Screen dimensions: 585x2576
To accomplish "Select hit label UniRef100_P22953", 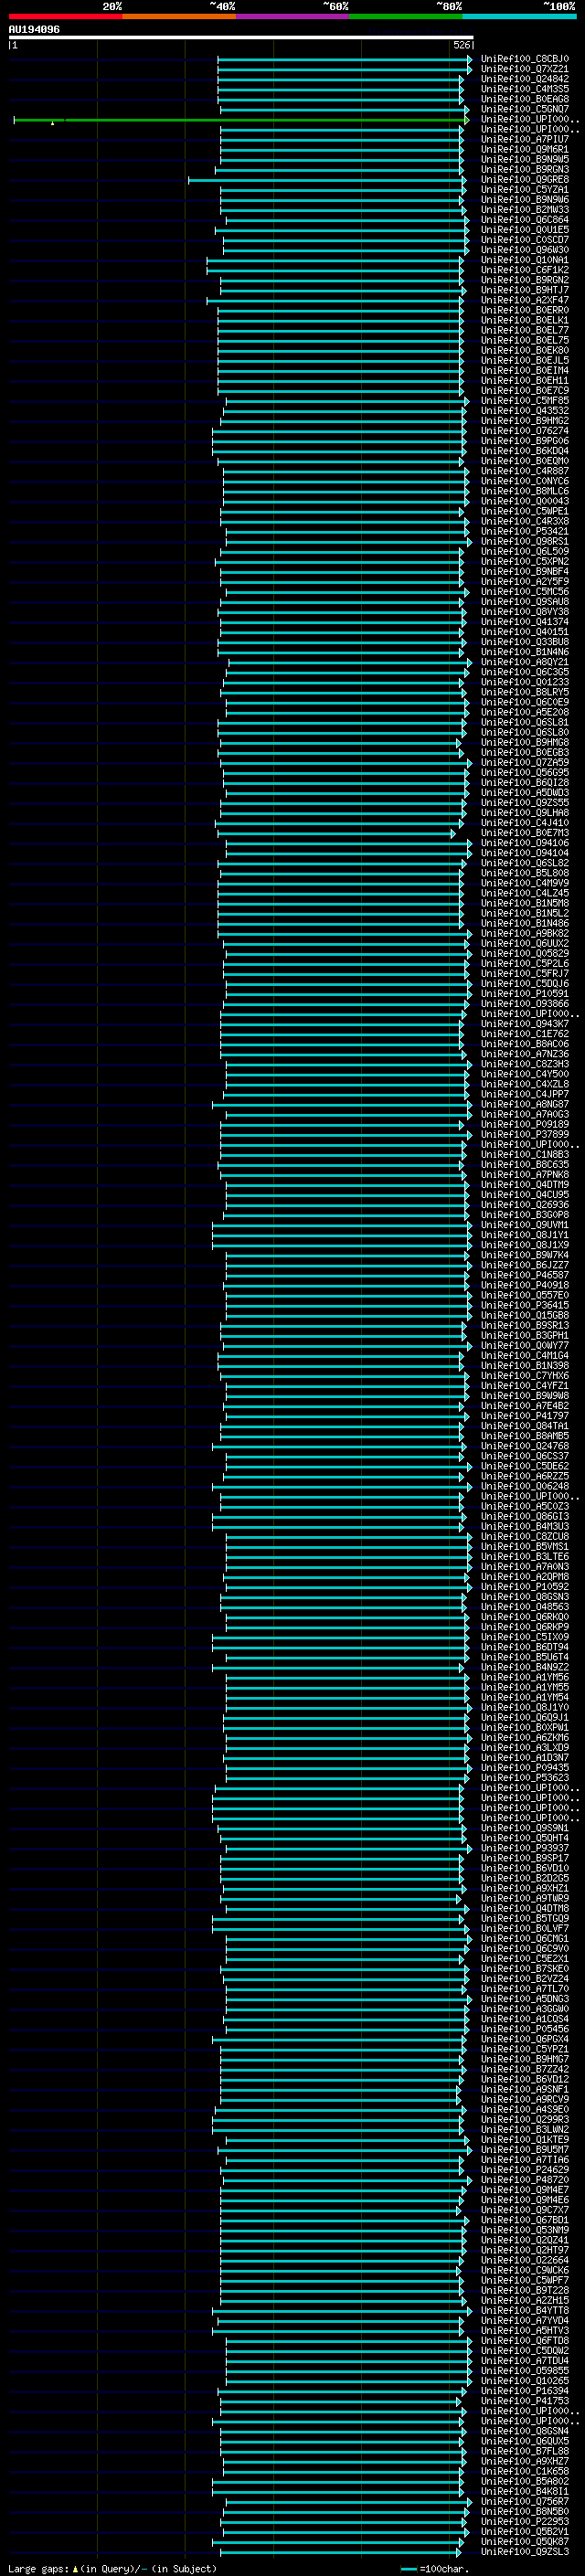I will [524, 2522].
